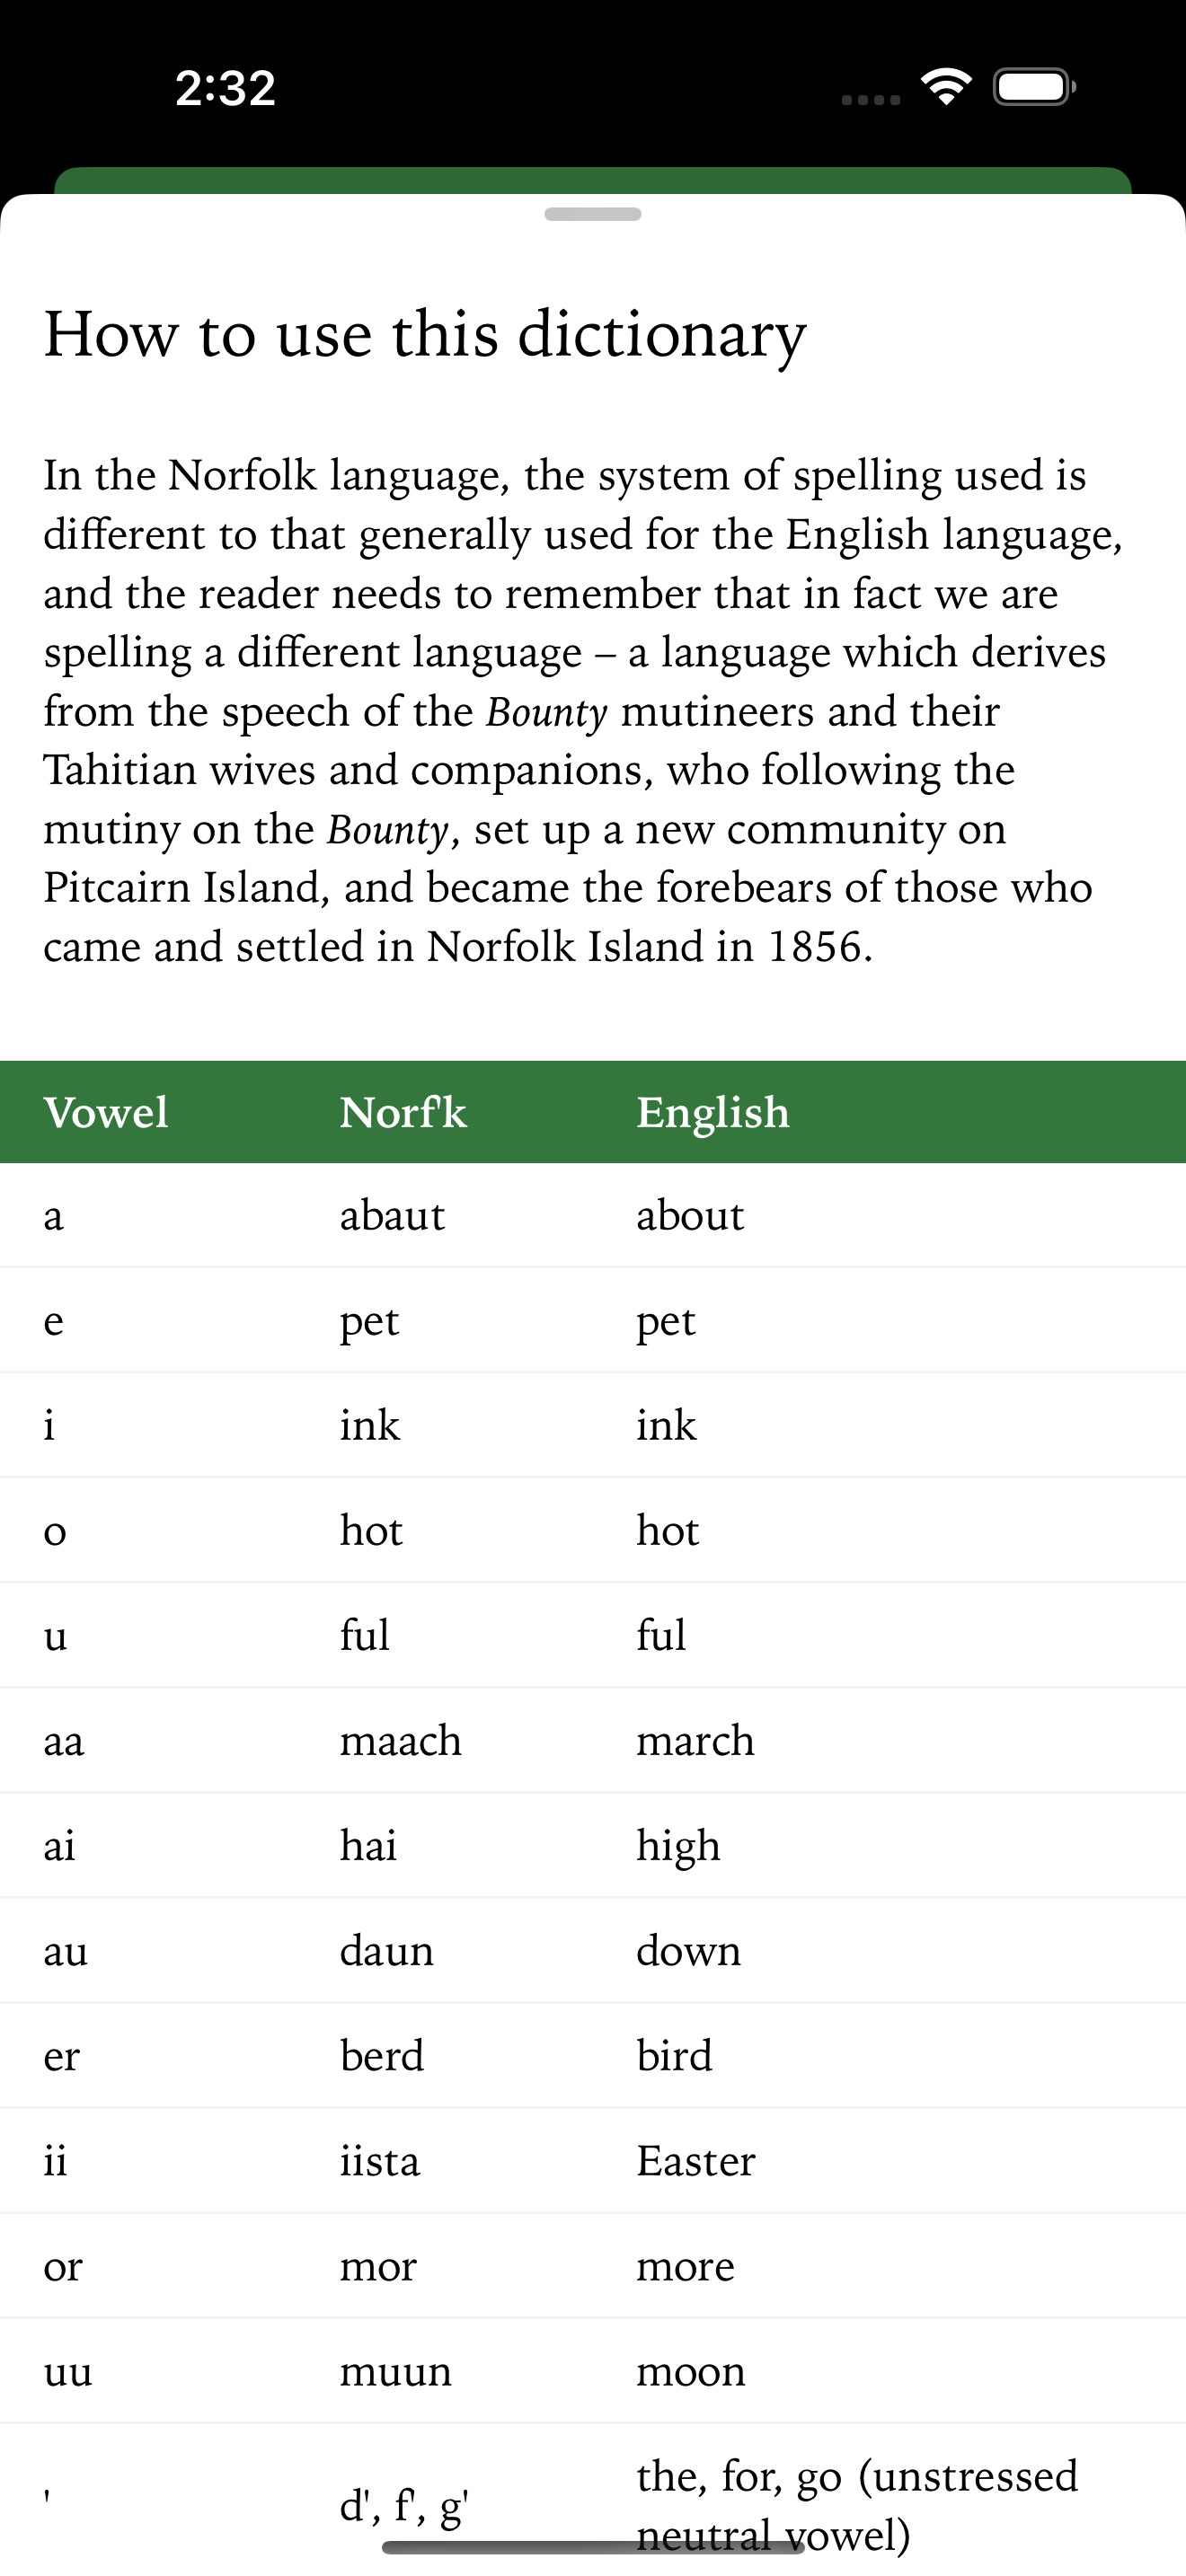Image resolution: width=1186 pixels, height=2576 pixels.
Task: Tap the sheet grabber handle
Action: [592, 214]
